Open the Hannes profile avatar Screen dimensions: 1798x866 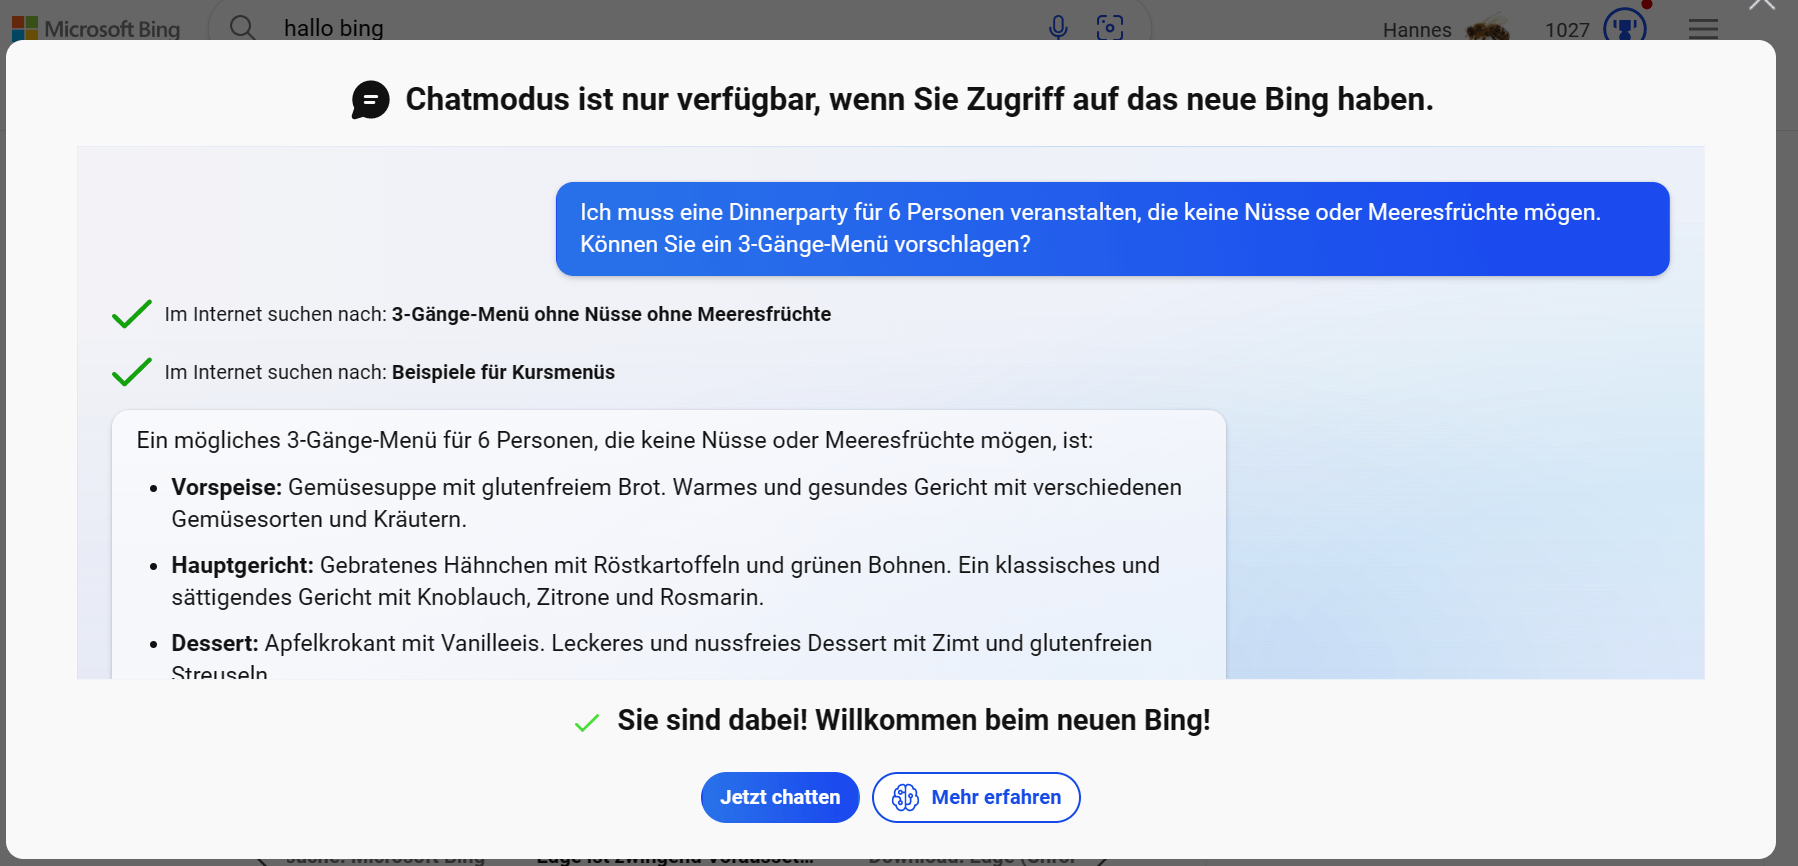[x=1488, y=28]
